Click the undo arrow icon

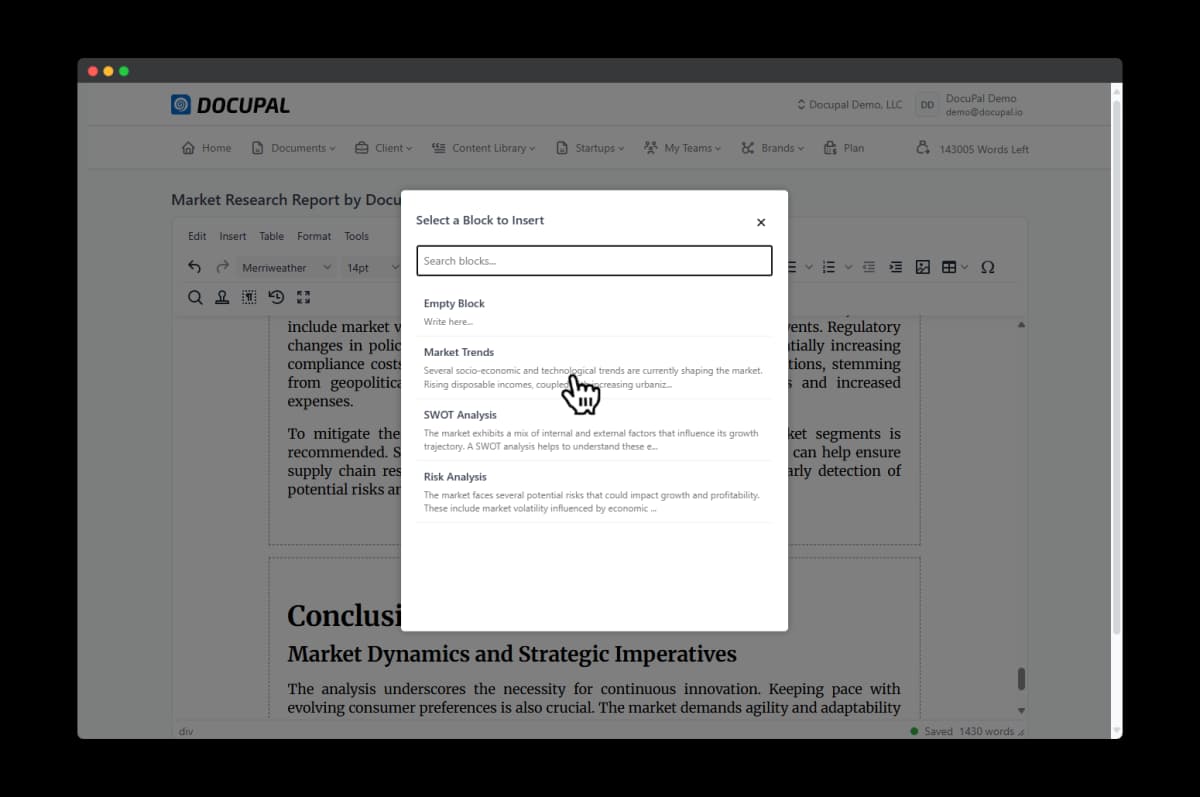194,267
